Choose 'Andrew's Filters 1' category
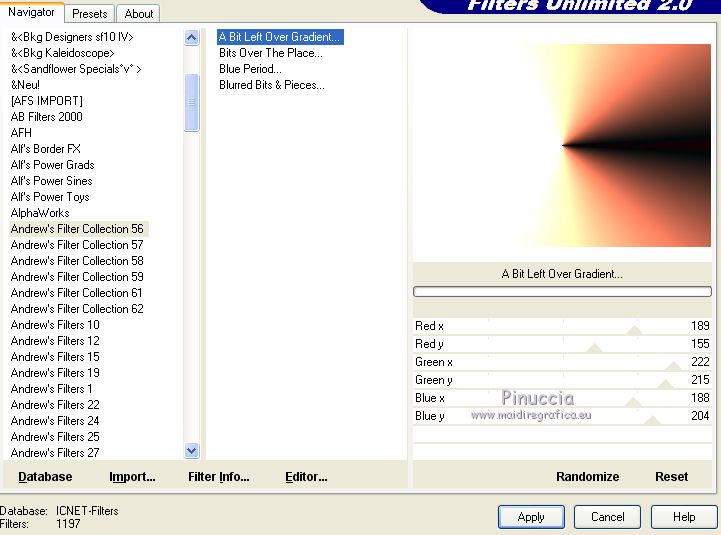 (52, 389)
